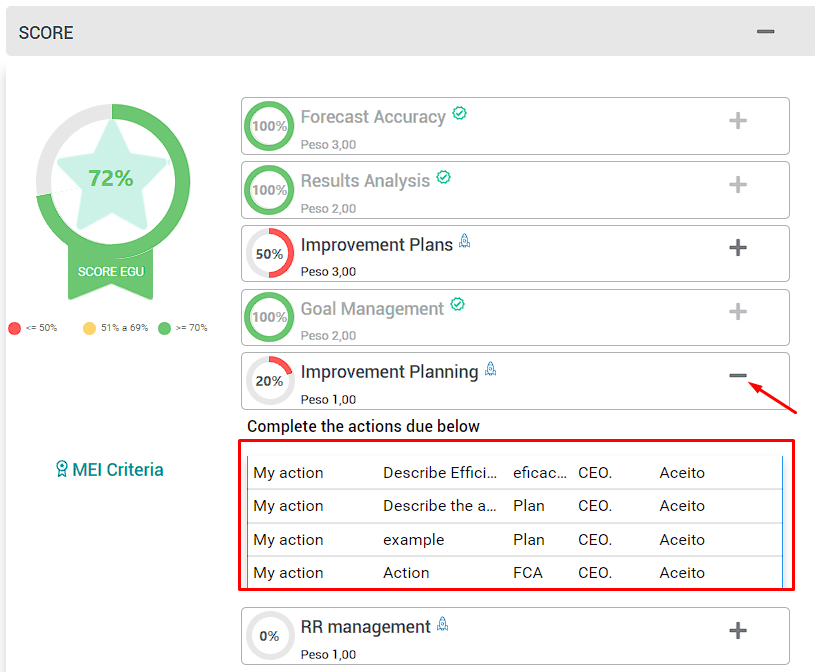Click the verified check icon next to Results Analysis

click(443, 177)
